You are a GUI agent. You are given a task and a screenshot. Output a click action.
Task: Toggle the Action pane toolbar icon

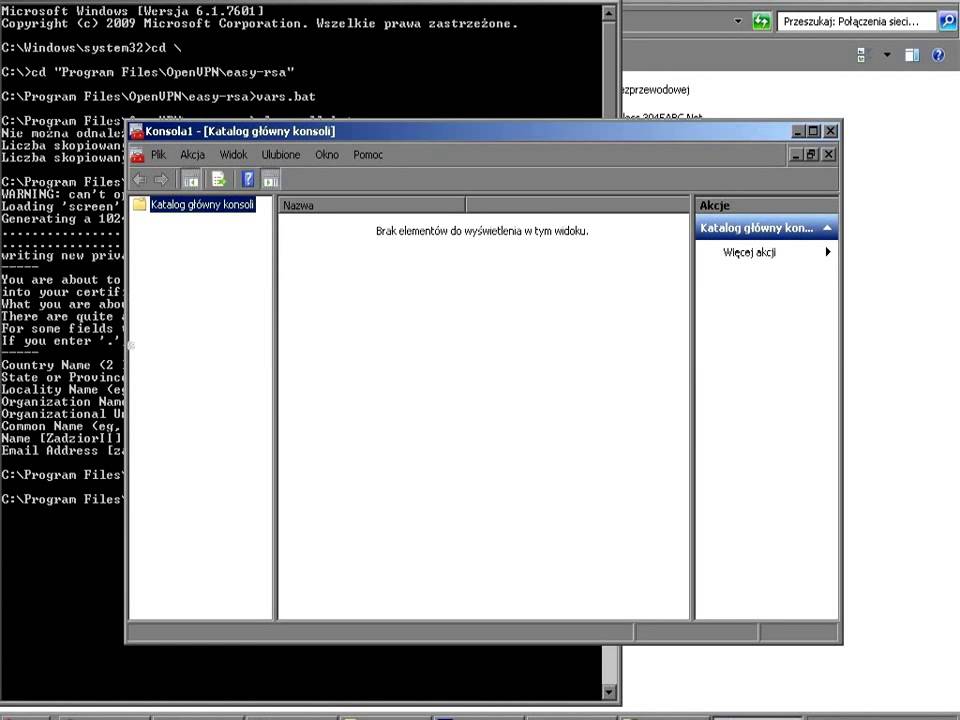[x=271, y=180]
